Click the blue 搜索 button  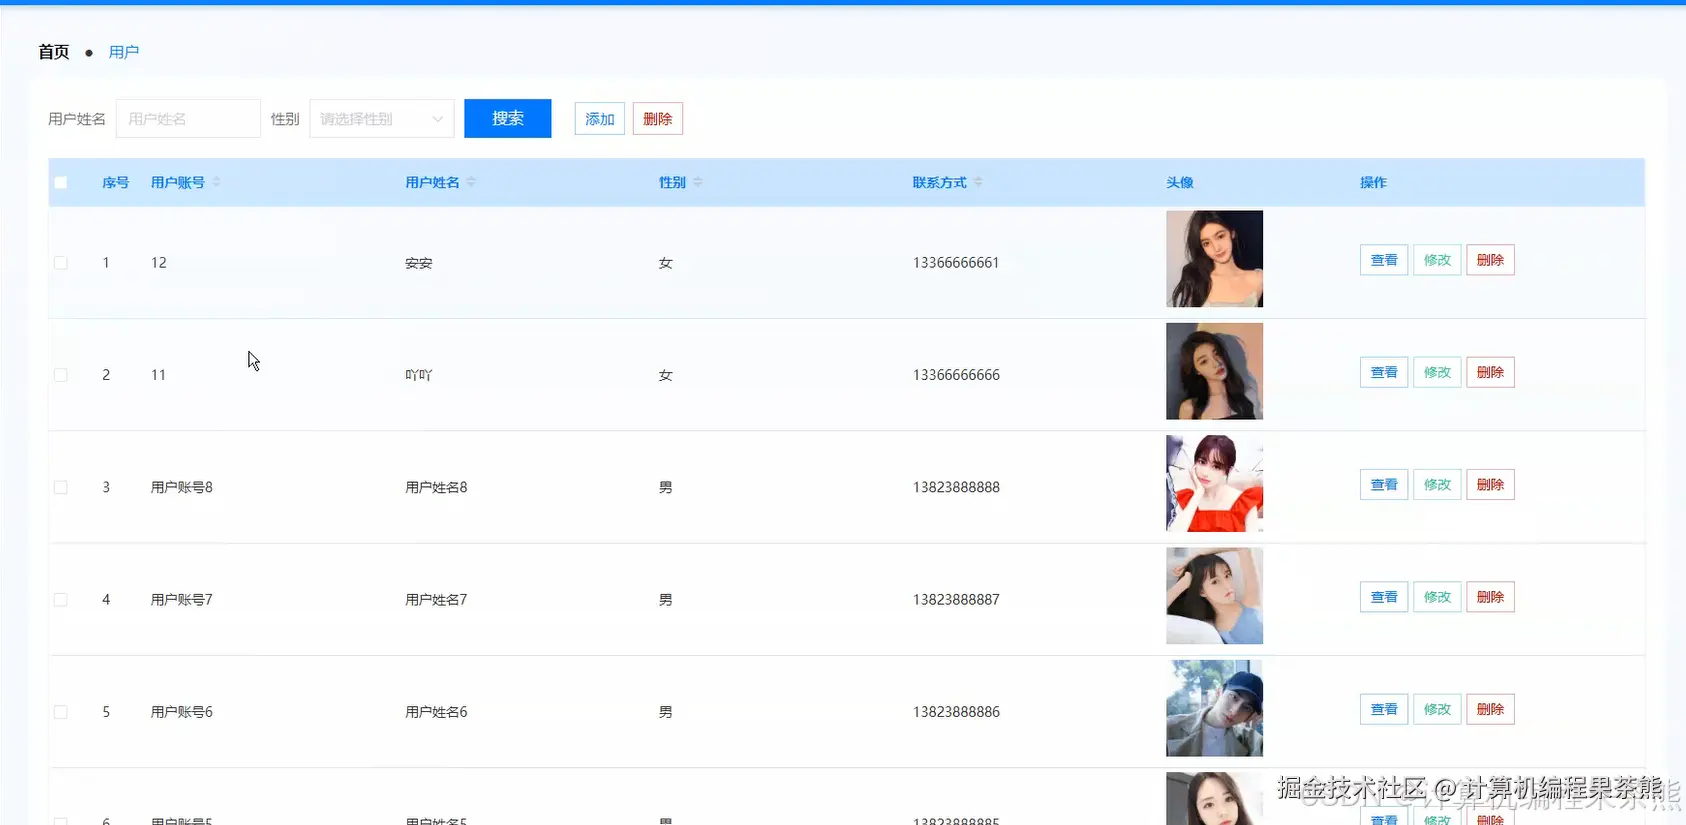coord(508,118)
